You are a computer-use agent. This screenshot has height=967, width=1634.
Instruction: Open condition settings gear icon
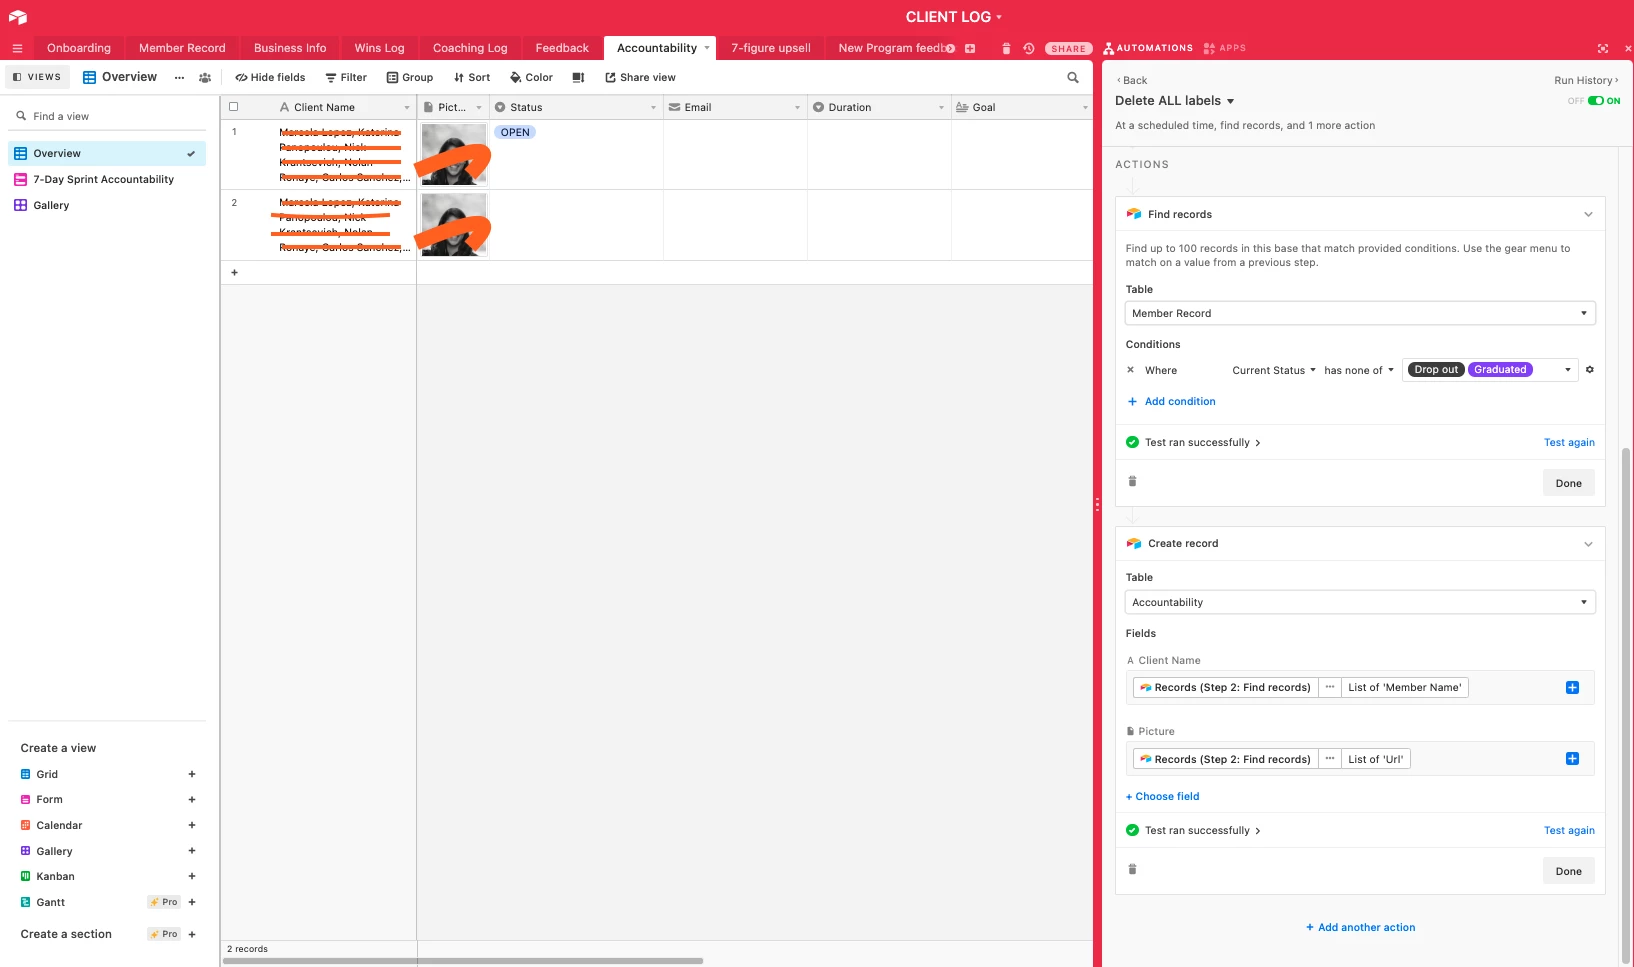point(1589,370)
